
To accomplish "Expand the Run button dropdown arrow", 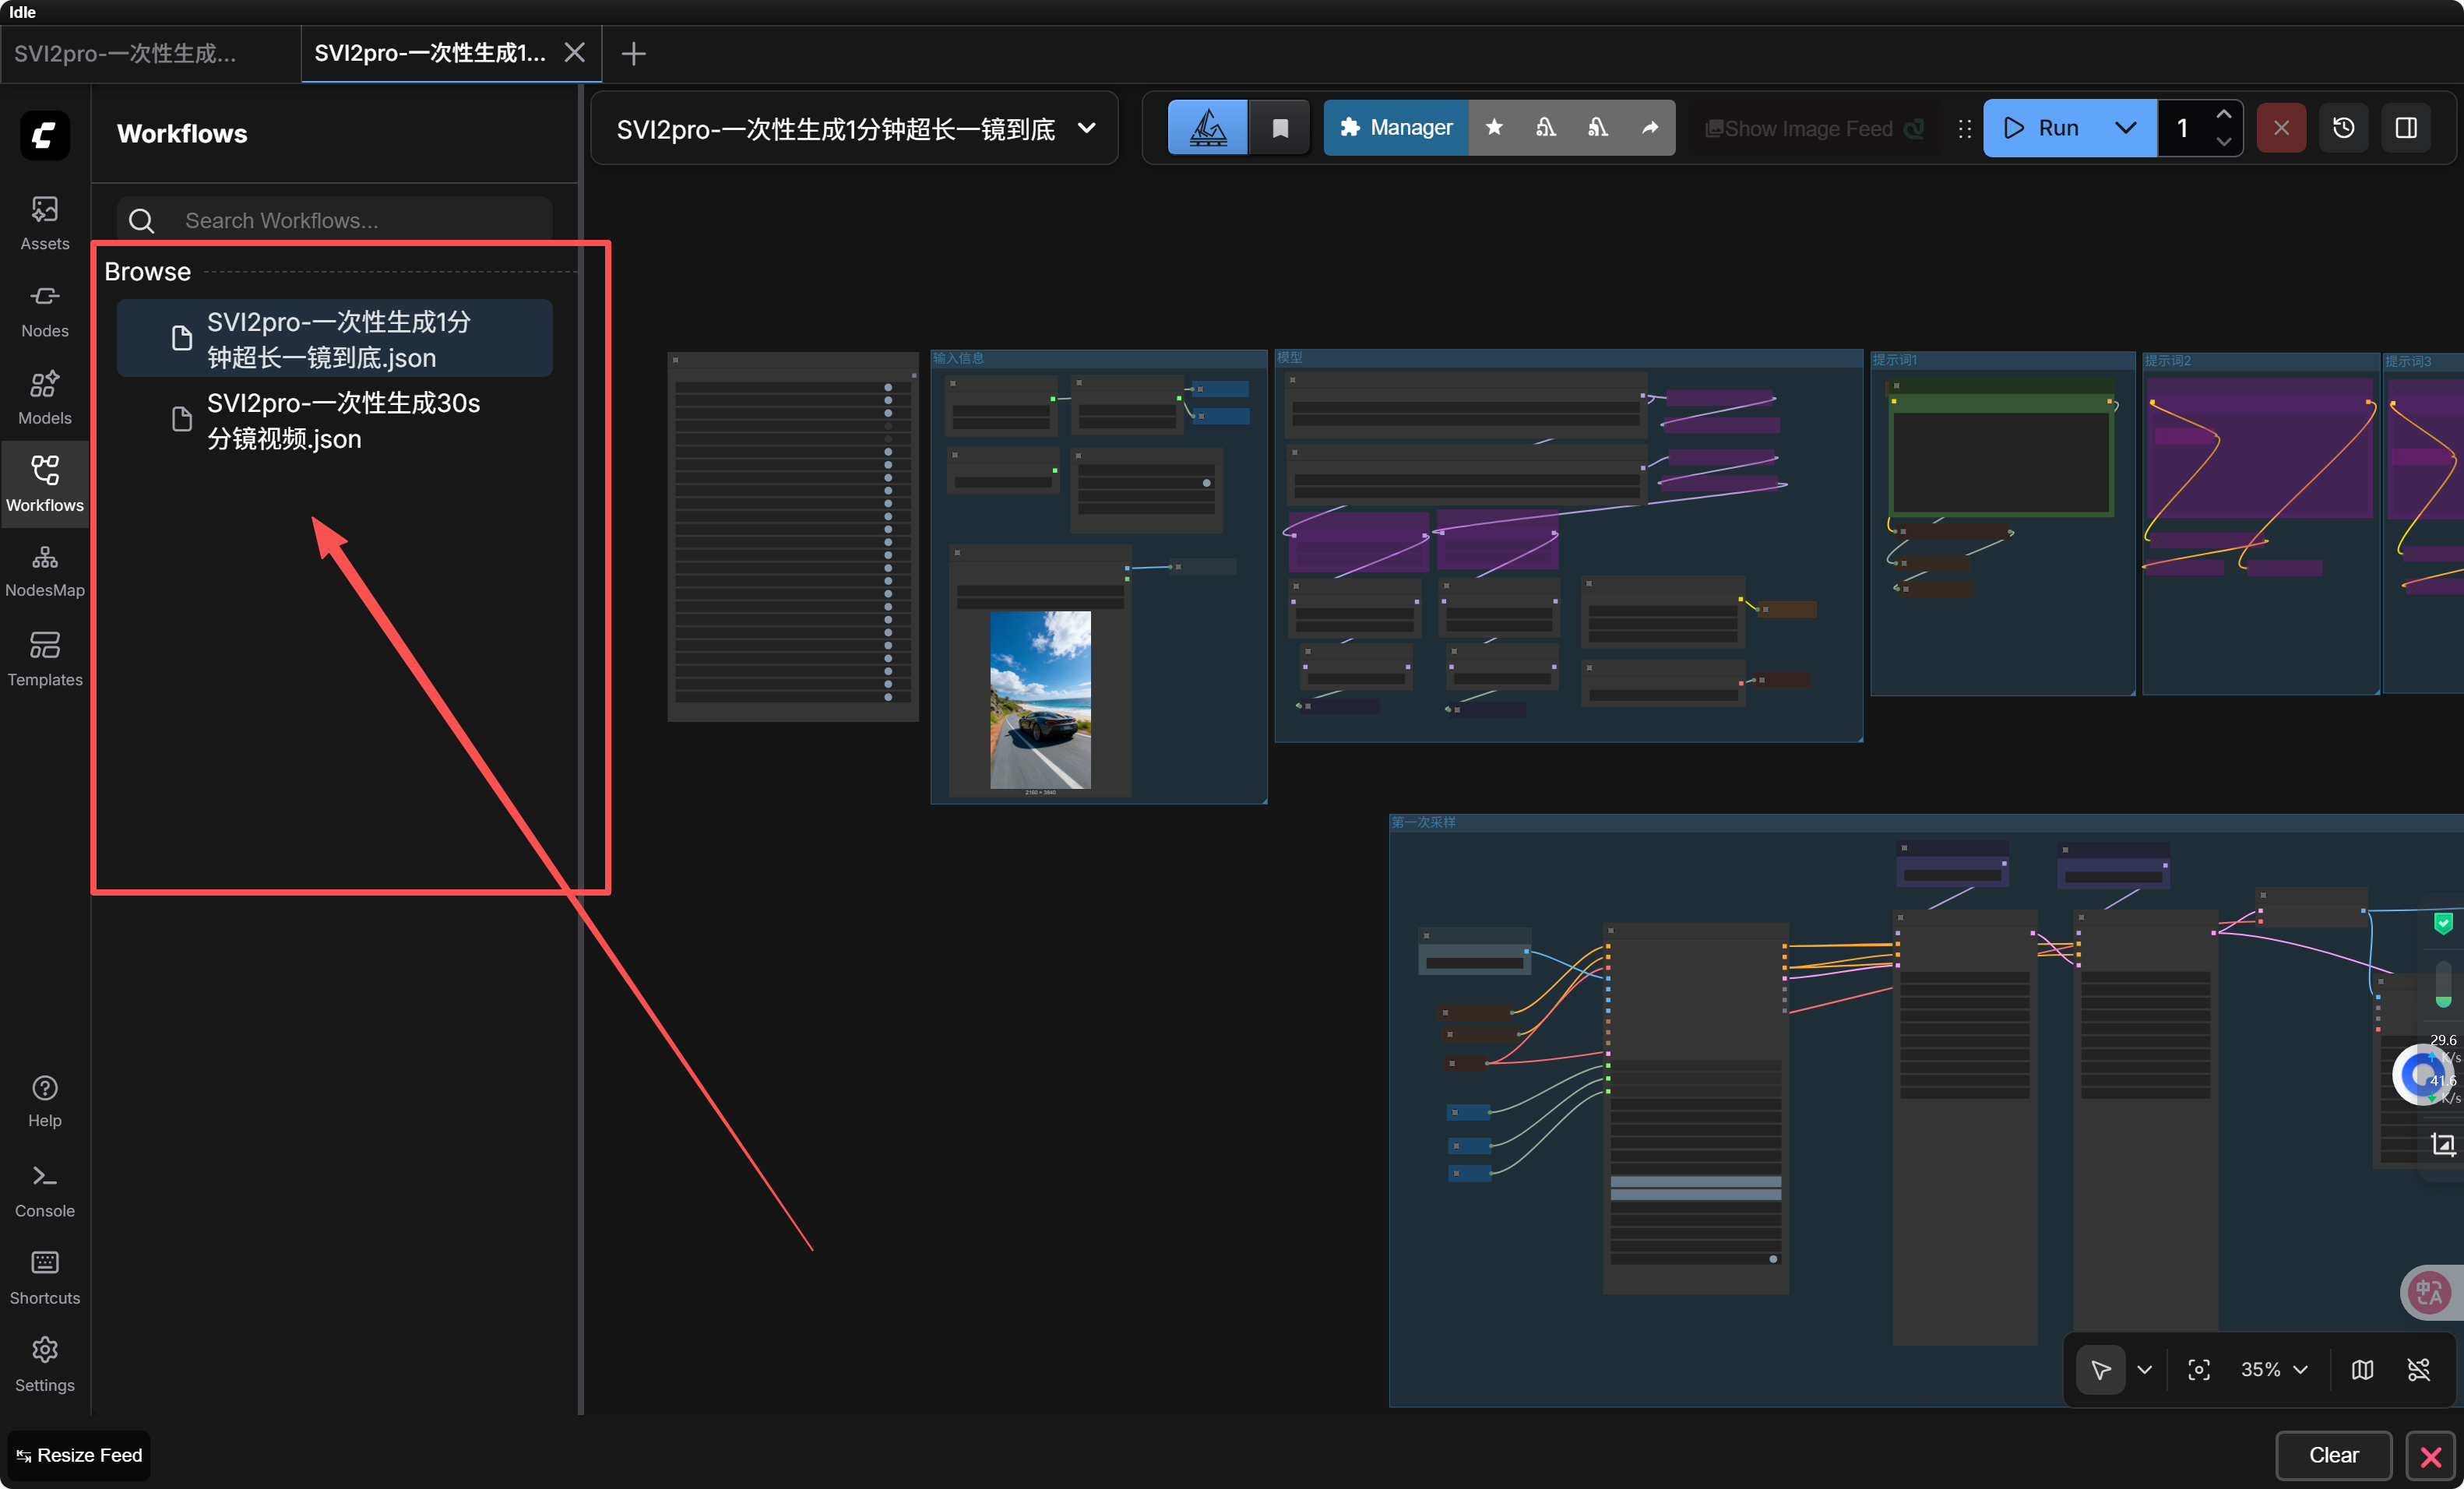I will (2125, 128).
